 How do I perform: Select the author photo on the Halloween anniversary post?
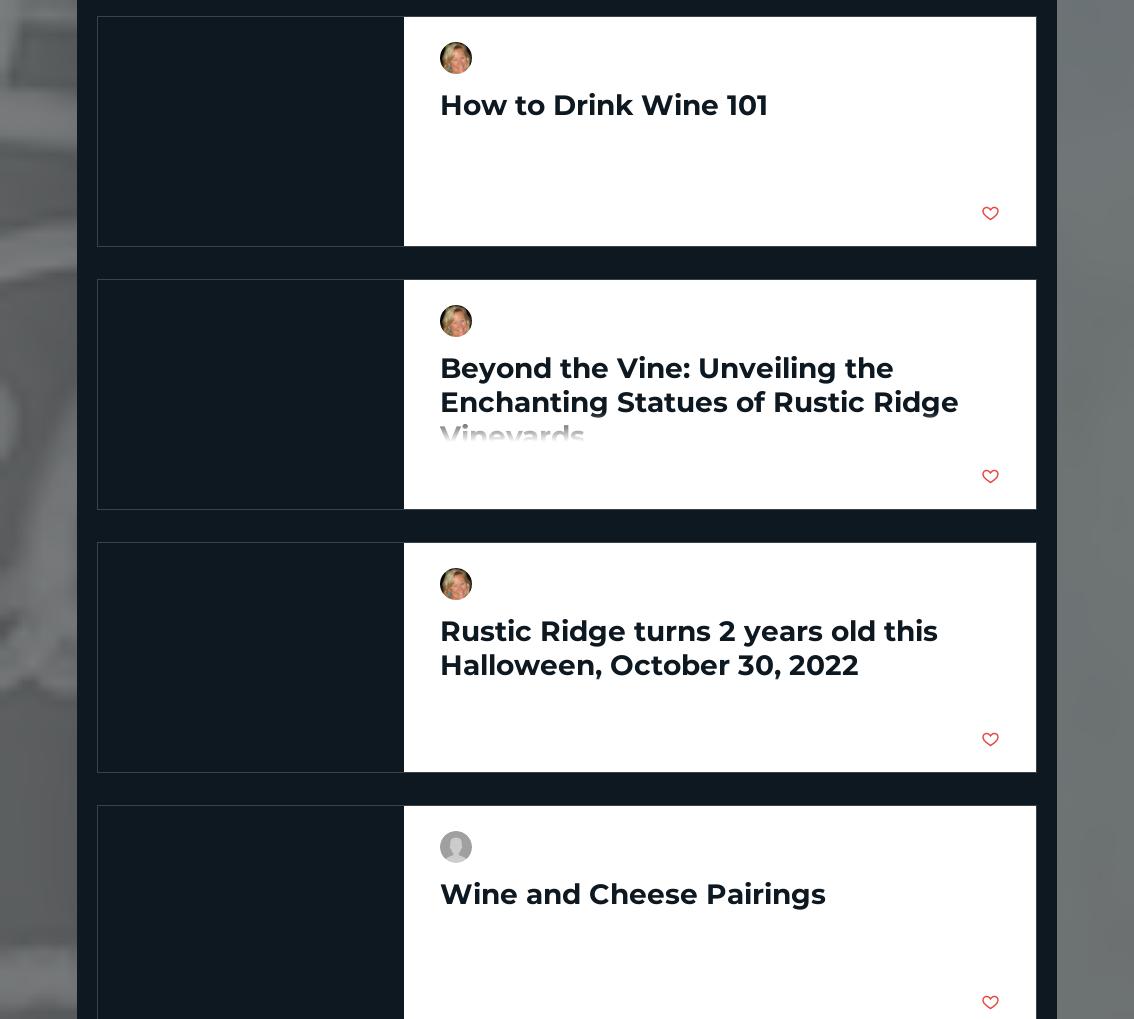[x=456, y=584]
